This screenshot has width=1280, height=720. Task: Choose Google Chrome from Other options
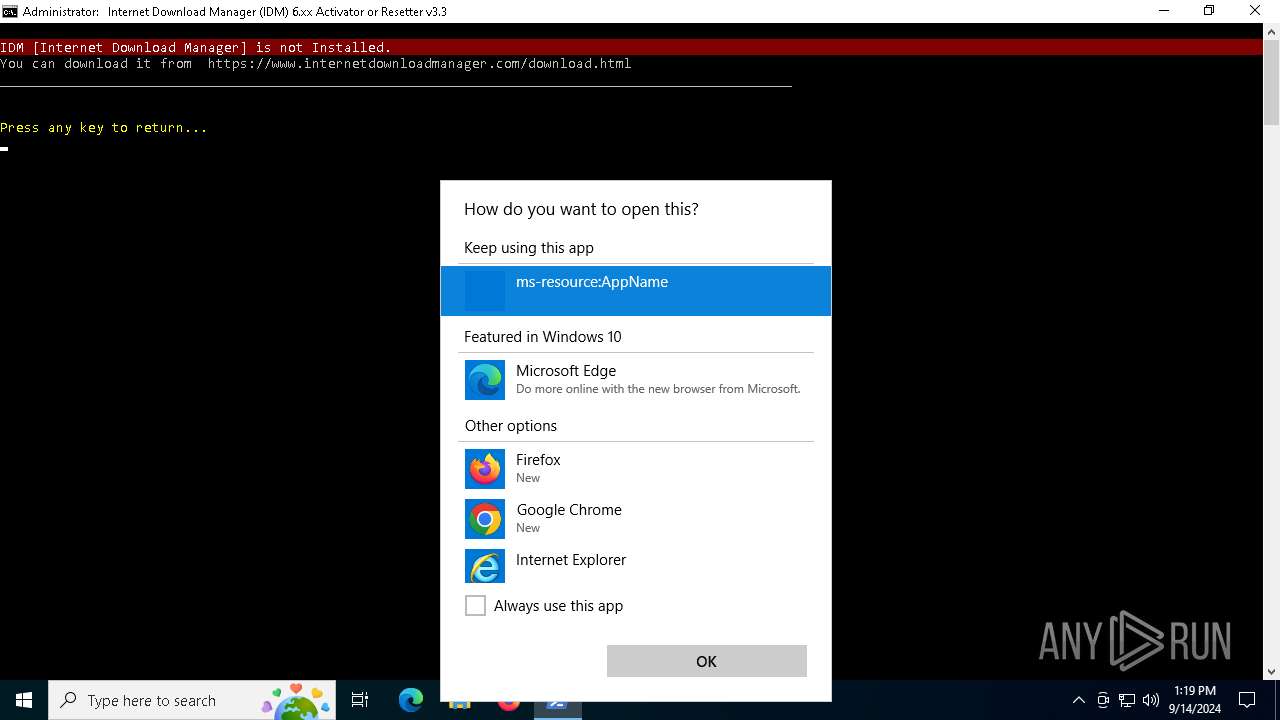pos(635,518)
